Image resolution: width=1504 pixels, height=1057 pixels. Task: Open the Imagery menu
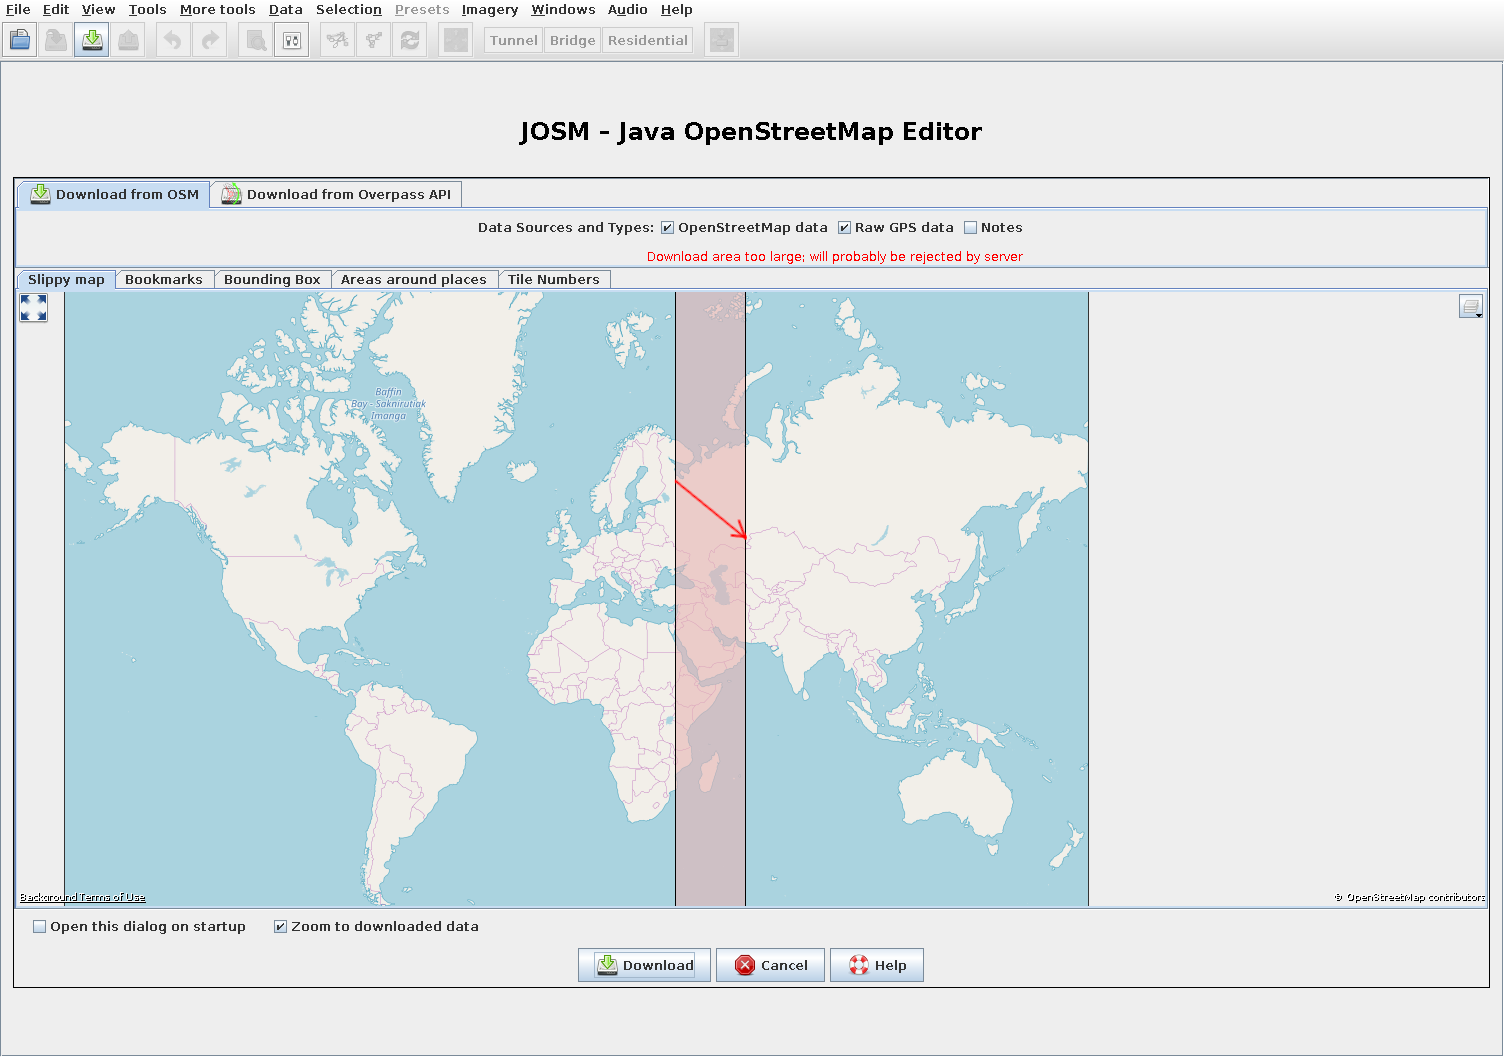point(490,10)
